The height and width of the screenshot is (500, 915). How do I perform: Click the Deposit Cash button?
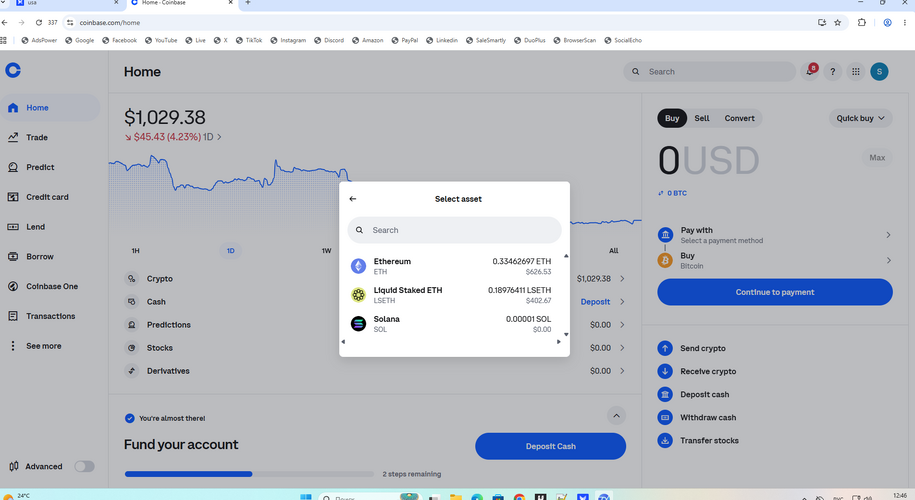point(550,446)
